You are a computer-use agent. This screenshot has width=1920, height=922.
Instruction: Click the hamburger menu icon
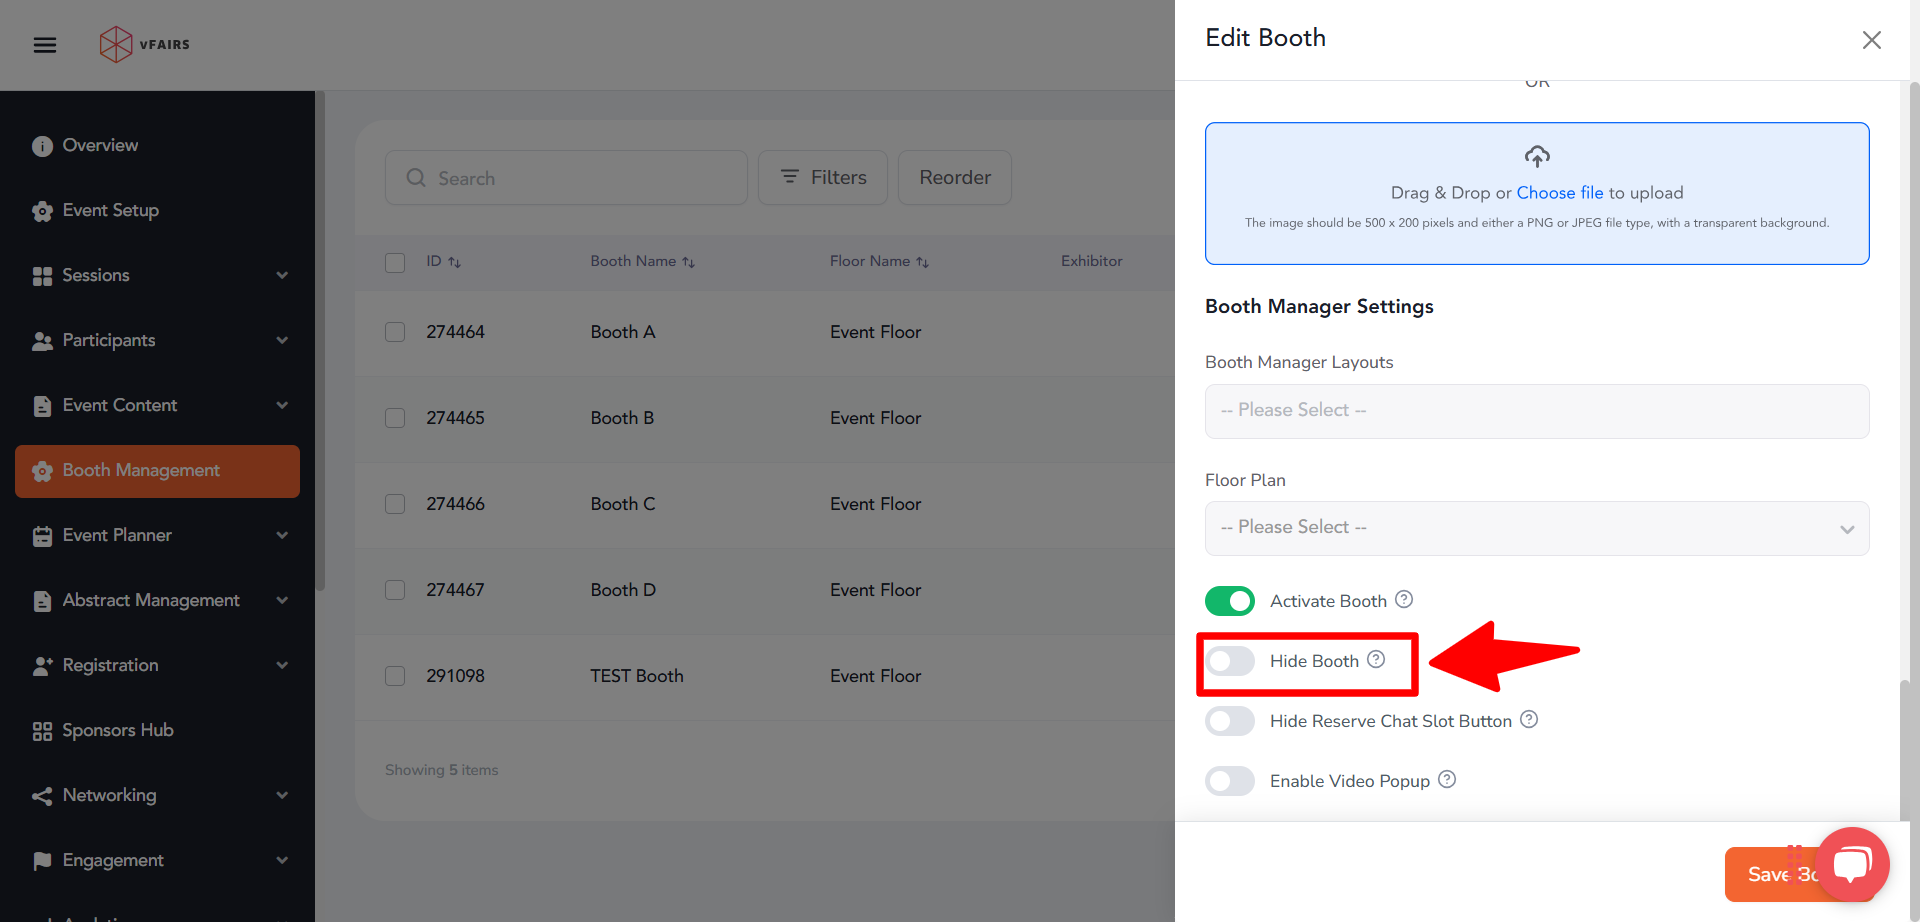coord(45,45)
